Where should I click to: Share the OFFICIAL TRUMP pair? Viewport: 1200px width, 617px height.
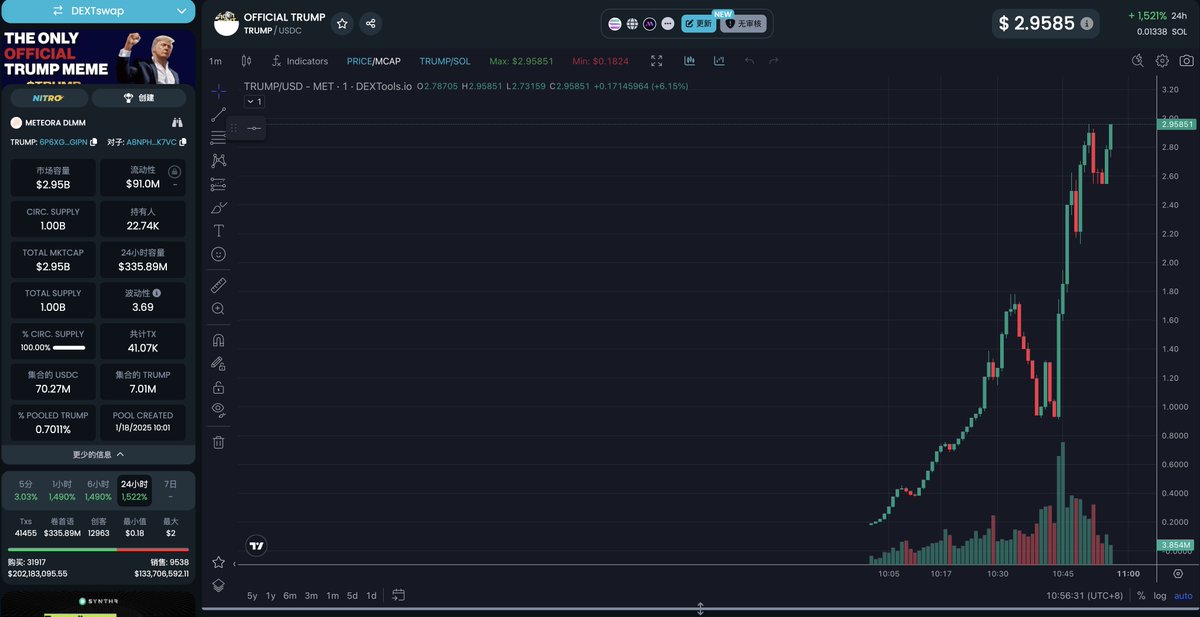point(370,23)
